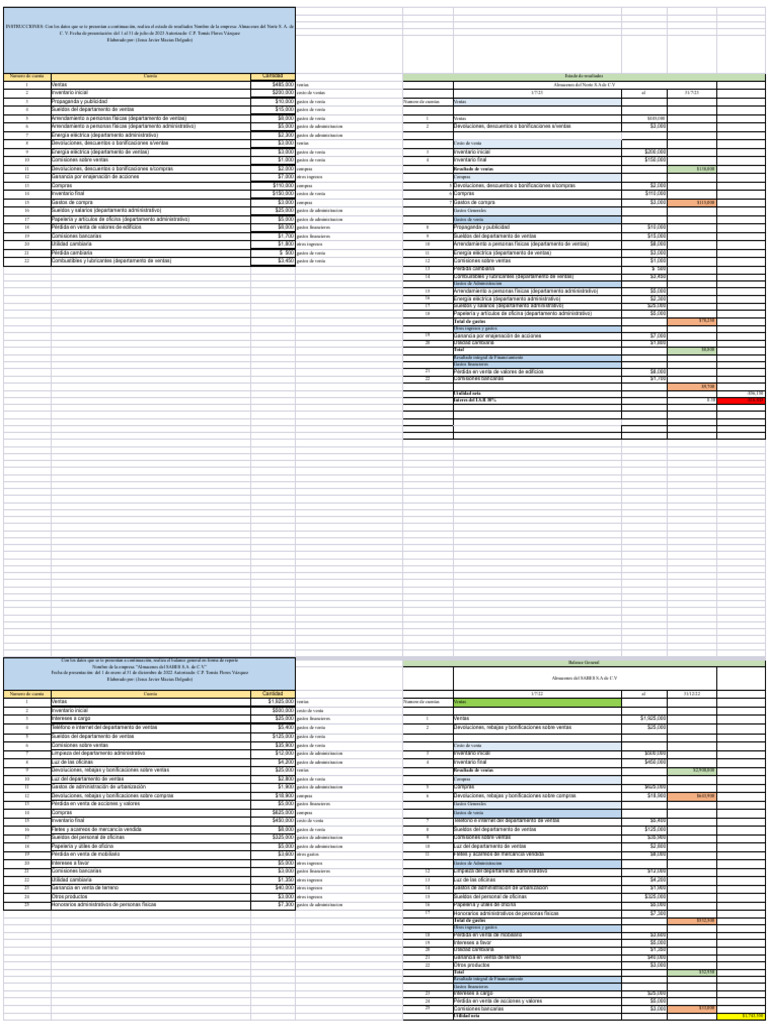Select "Inventario final" in Estado de resultados
The height and width of the screenshot is (1024, 768).
click(x=472, y=159)
